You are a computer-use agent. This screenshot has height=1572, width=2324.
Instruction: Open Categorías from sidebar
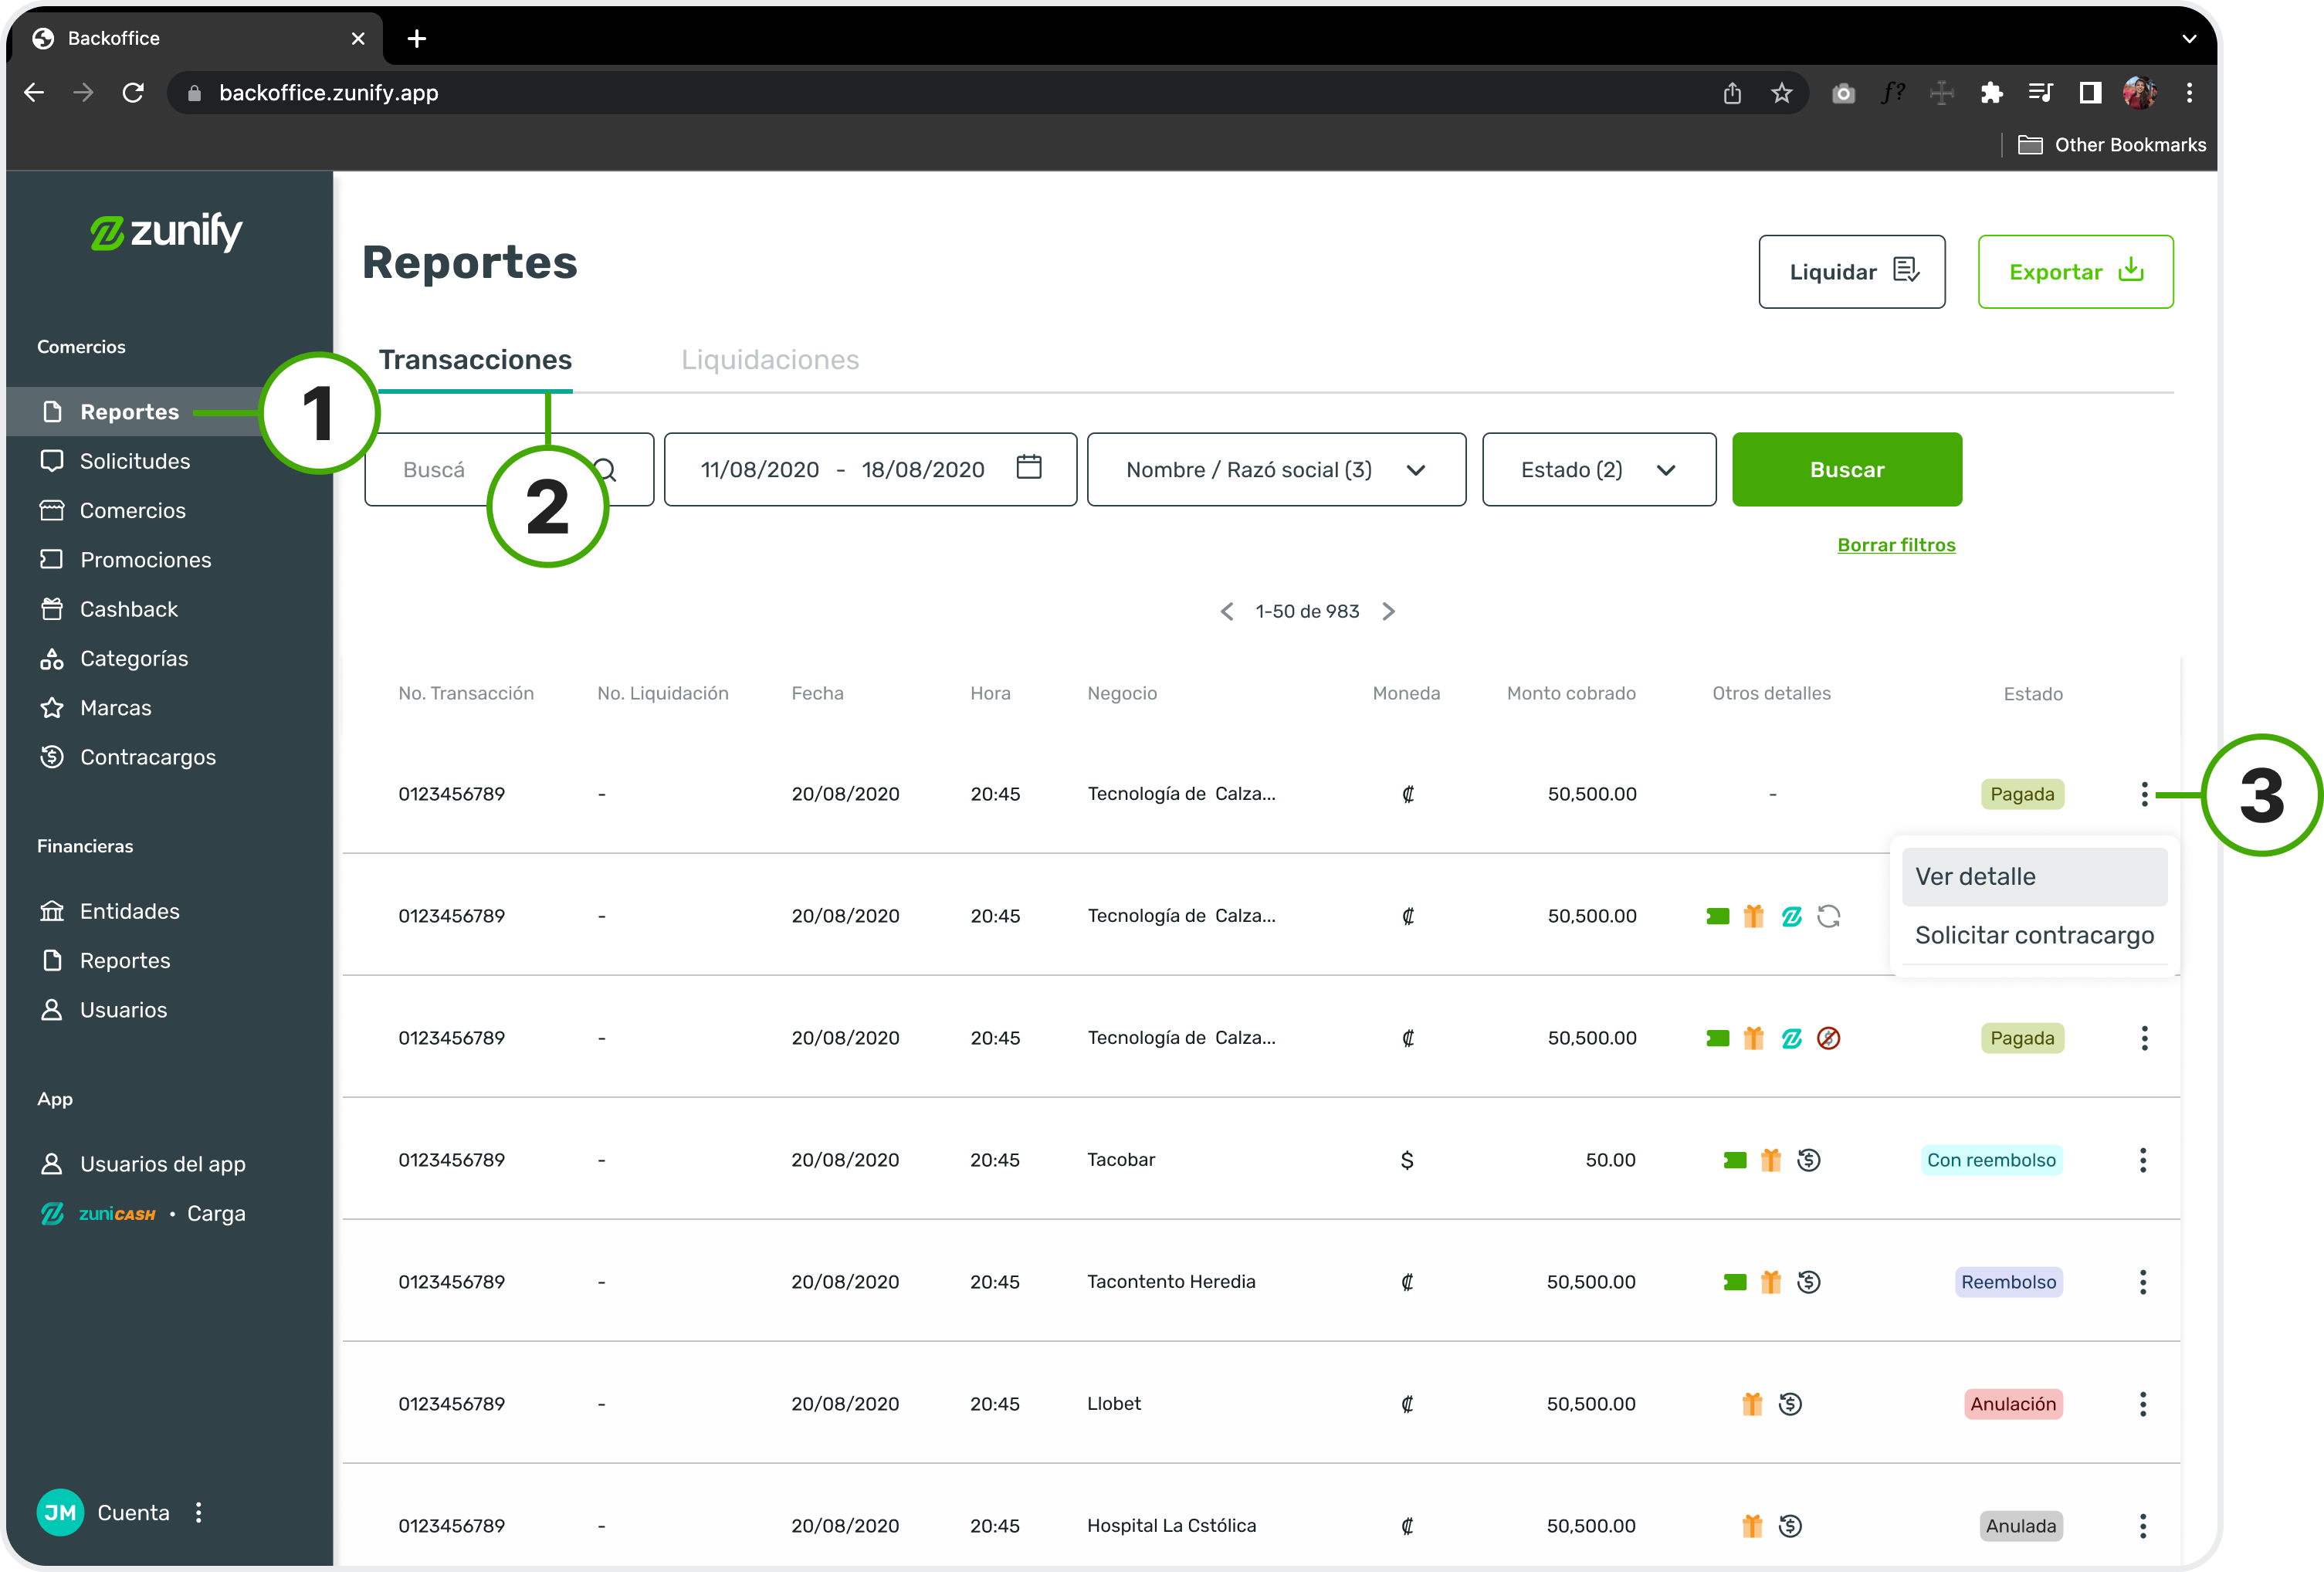coord(133,658)
